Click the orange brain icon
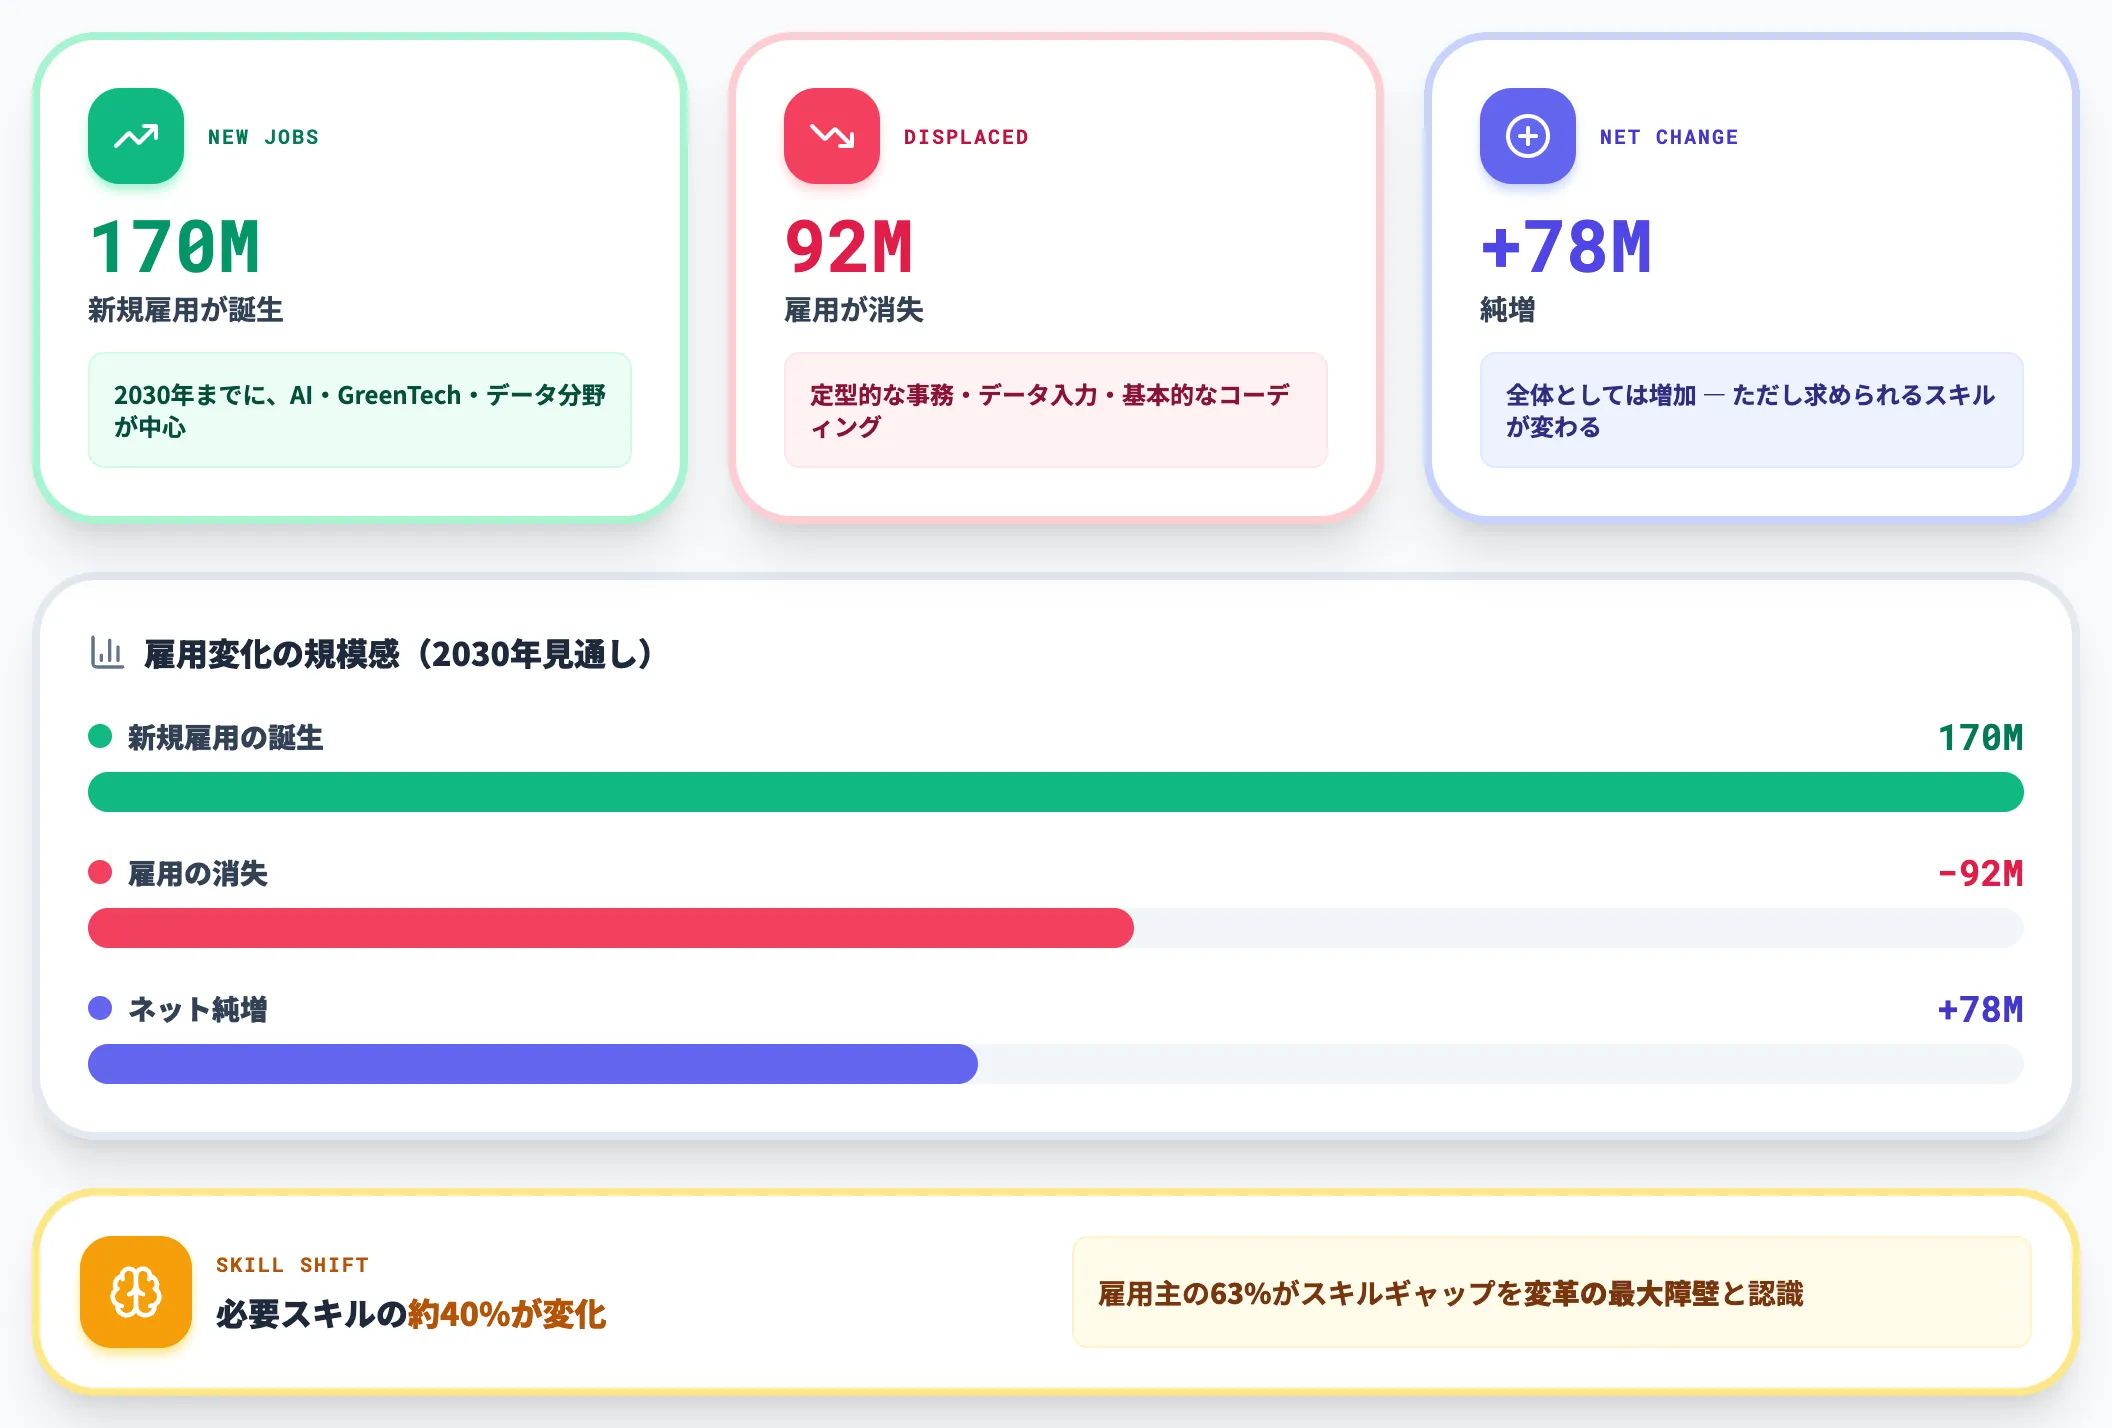 point(136,1292)
